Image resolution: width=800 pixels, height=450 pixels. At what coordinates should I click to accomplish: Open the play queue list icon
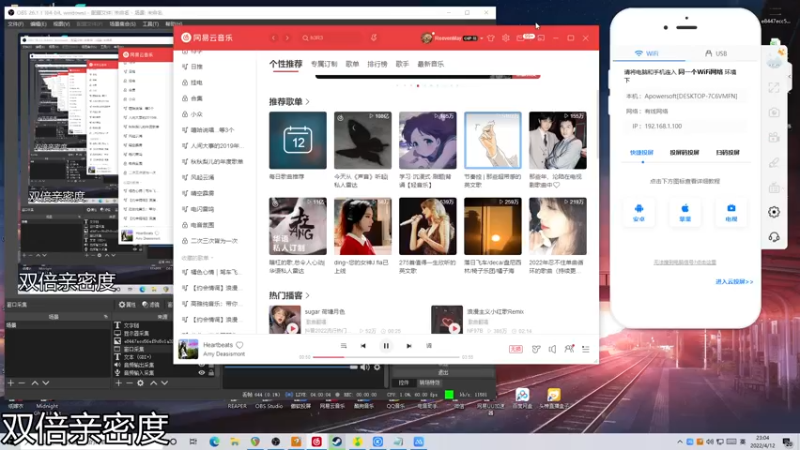(x=586, y=349)
